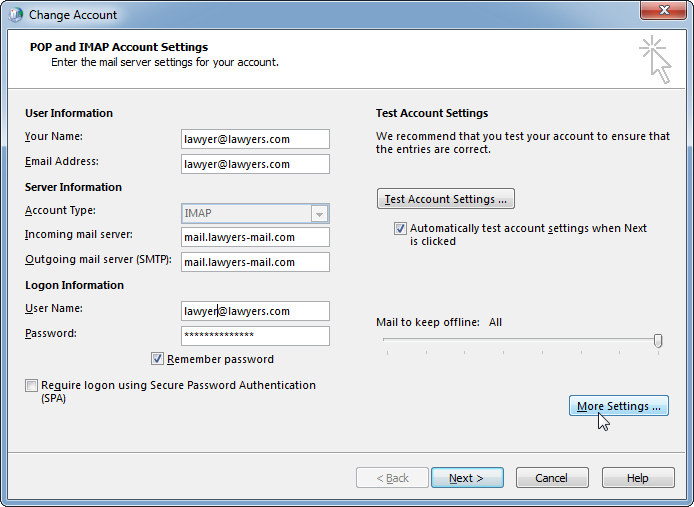The height and width of the screenshot is (507, 694).
Task: Open More Settings dialog
Action: tap(618, 406)
